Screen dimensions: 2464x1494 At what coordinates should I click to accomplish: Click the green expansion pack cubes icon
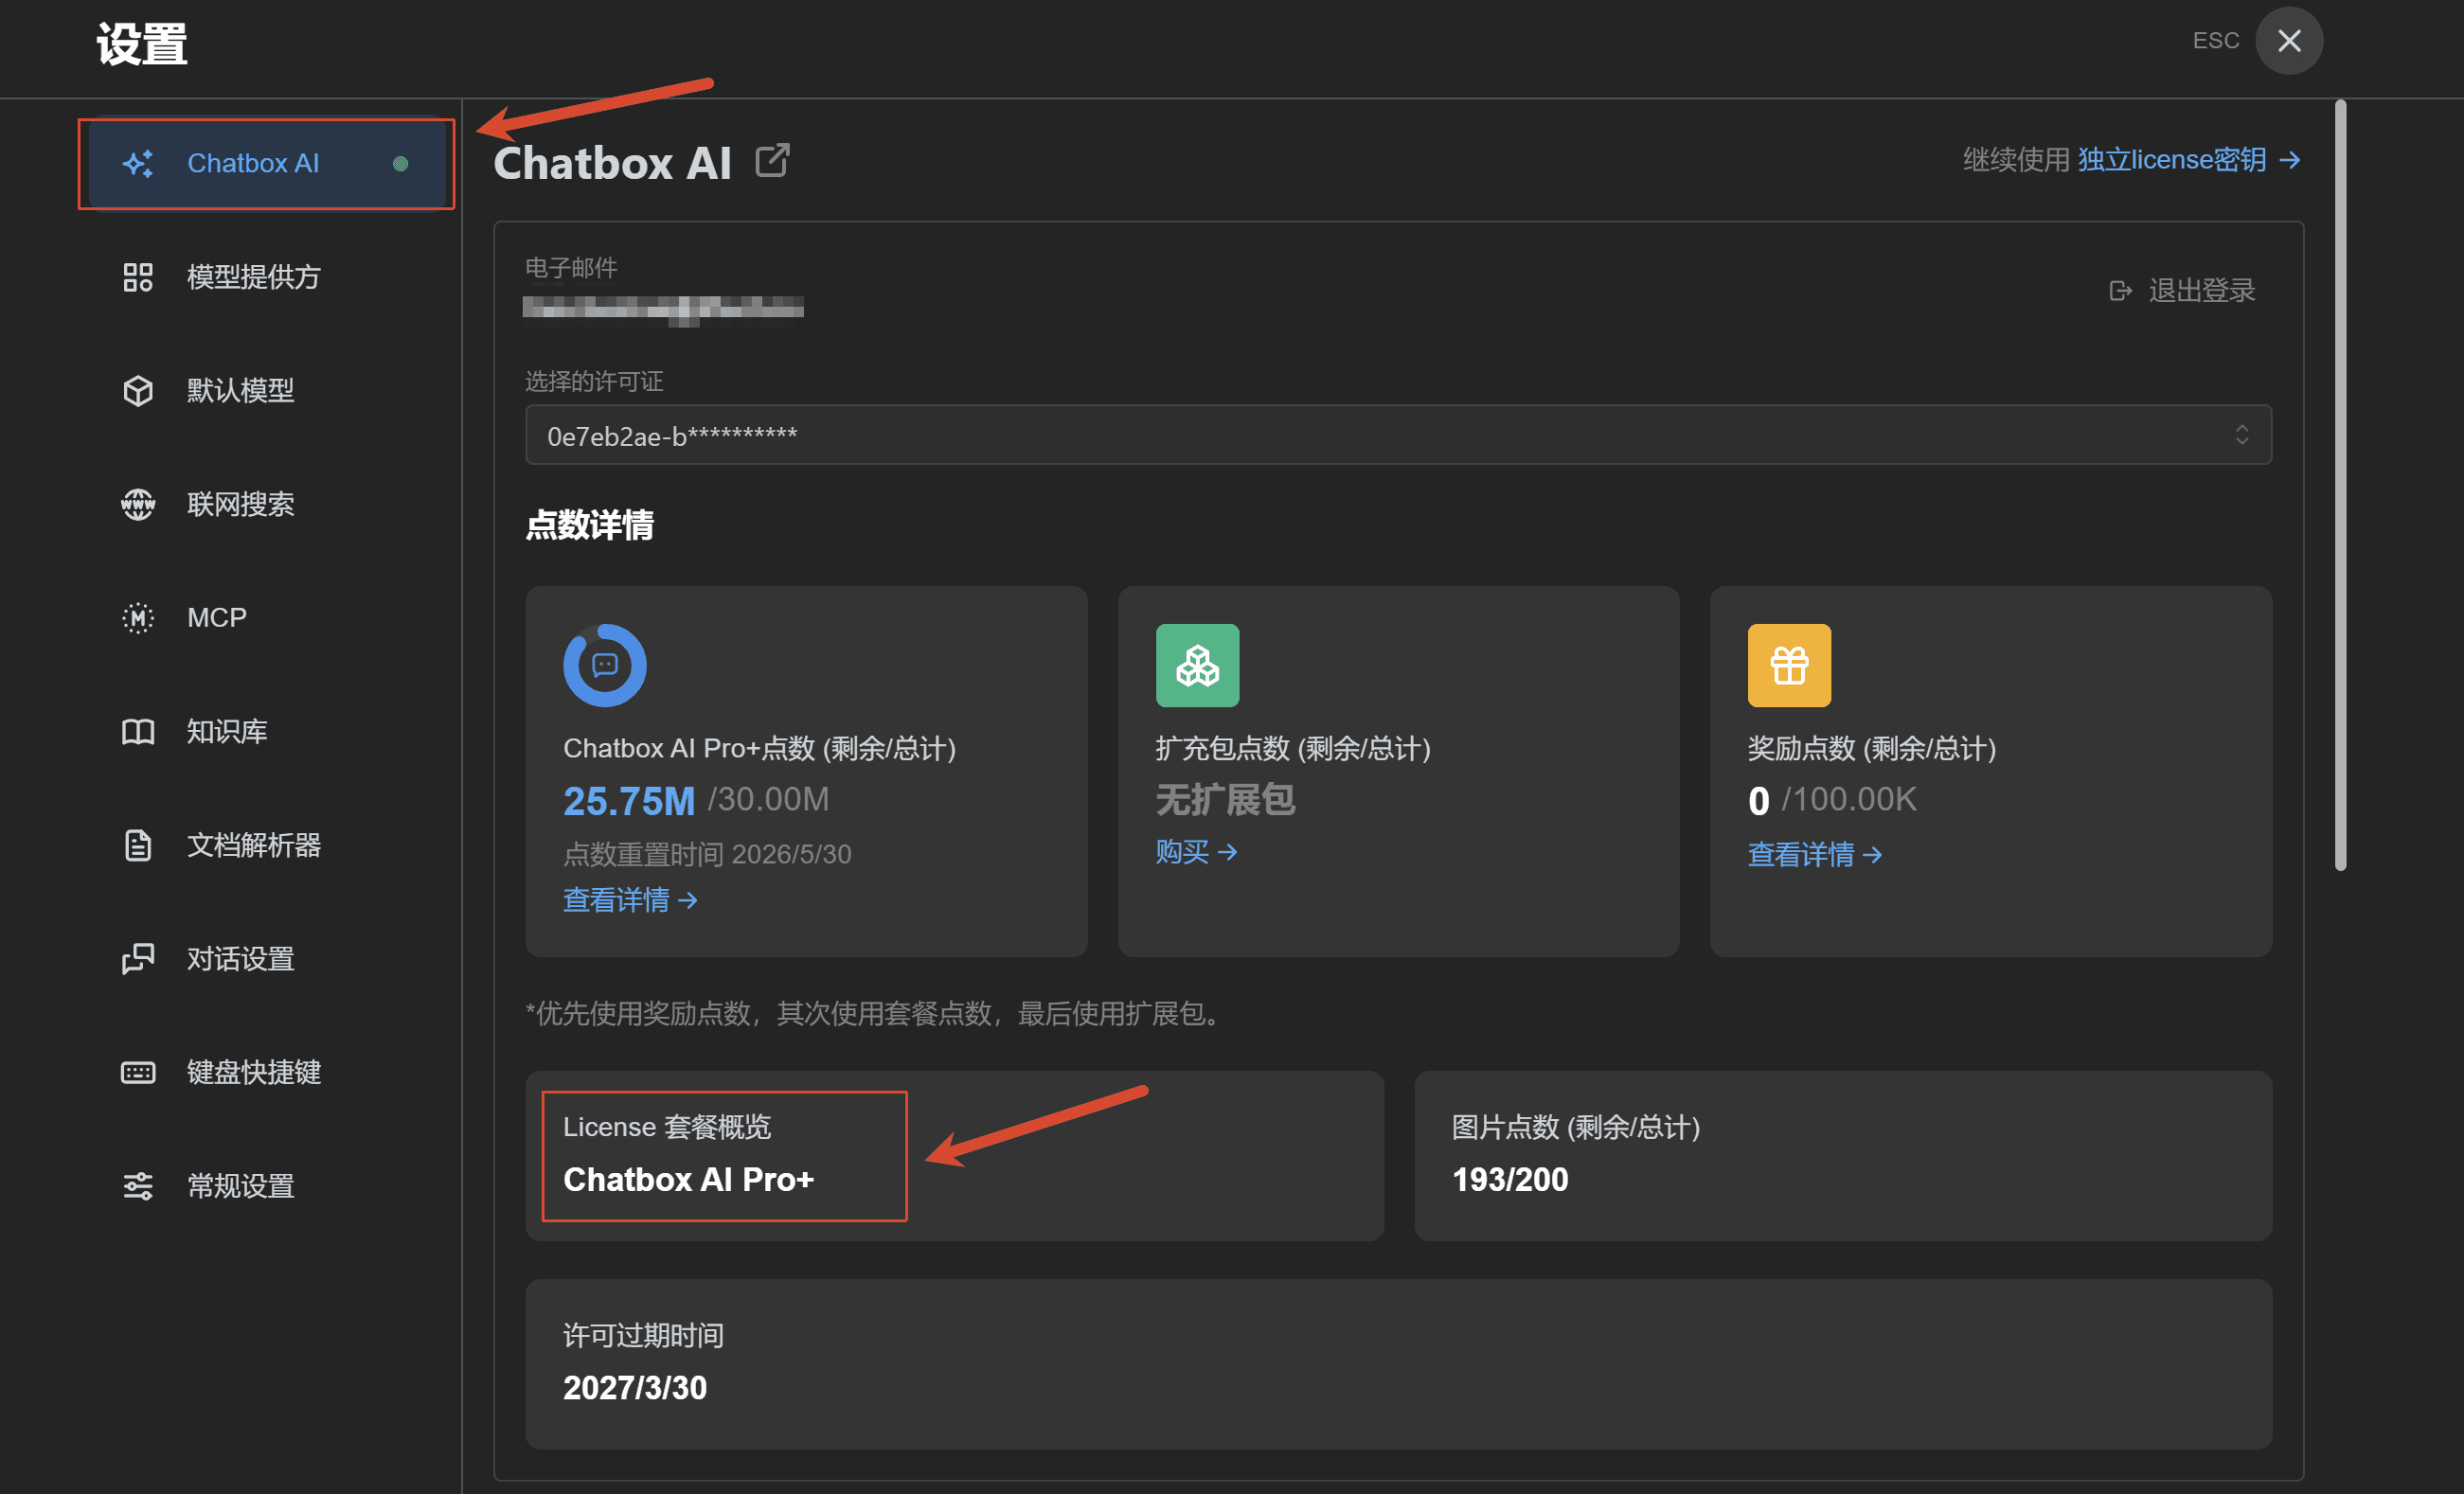[1197, 665]
